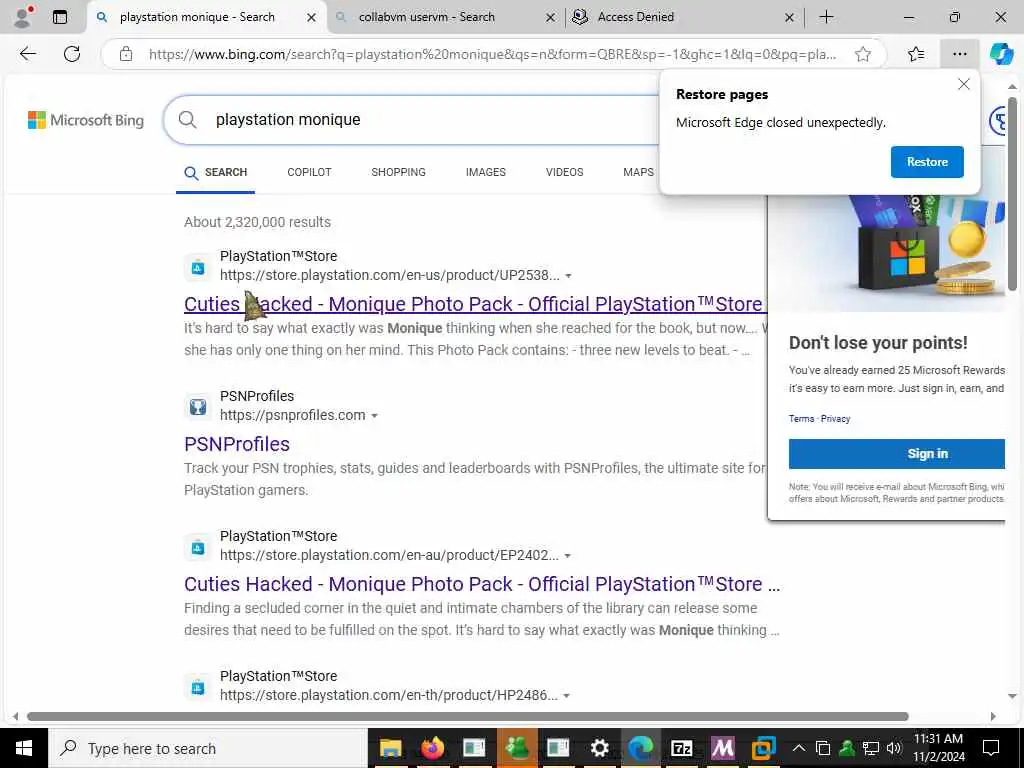Image resolution: width=1024 pixels, height=768 pixels.
Task: Click the horizontal scrollbar thumb
Action: (x=468, y=716)
